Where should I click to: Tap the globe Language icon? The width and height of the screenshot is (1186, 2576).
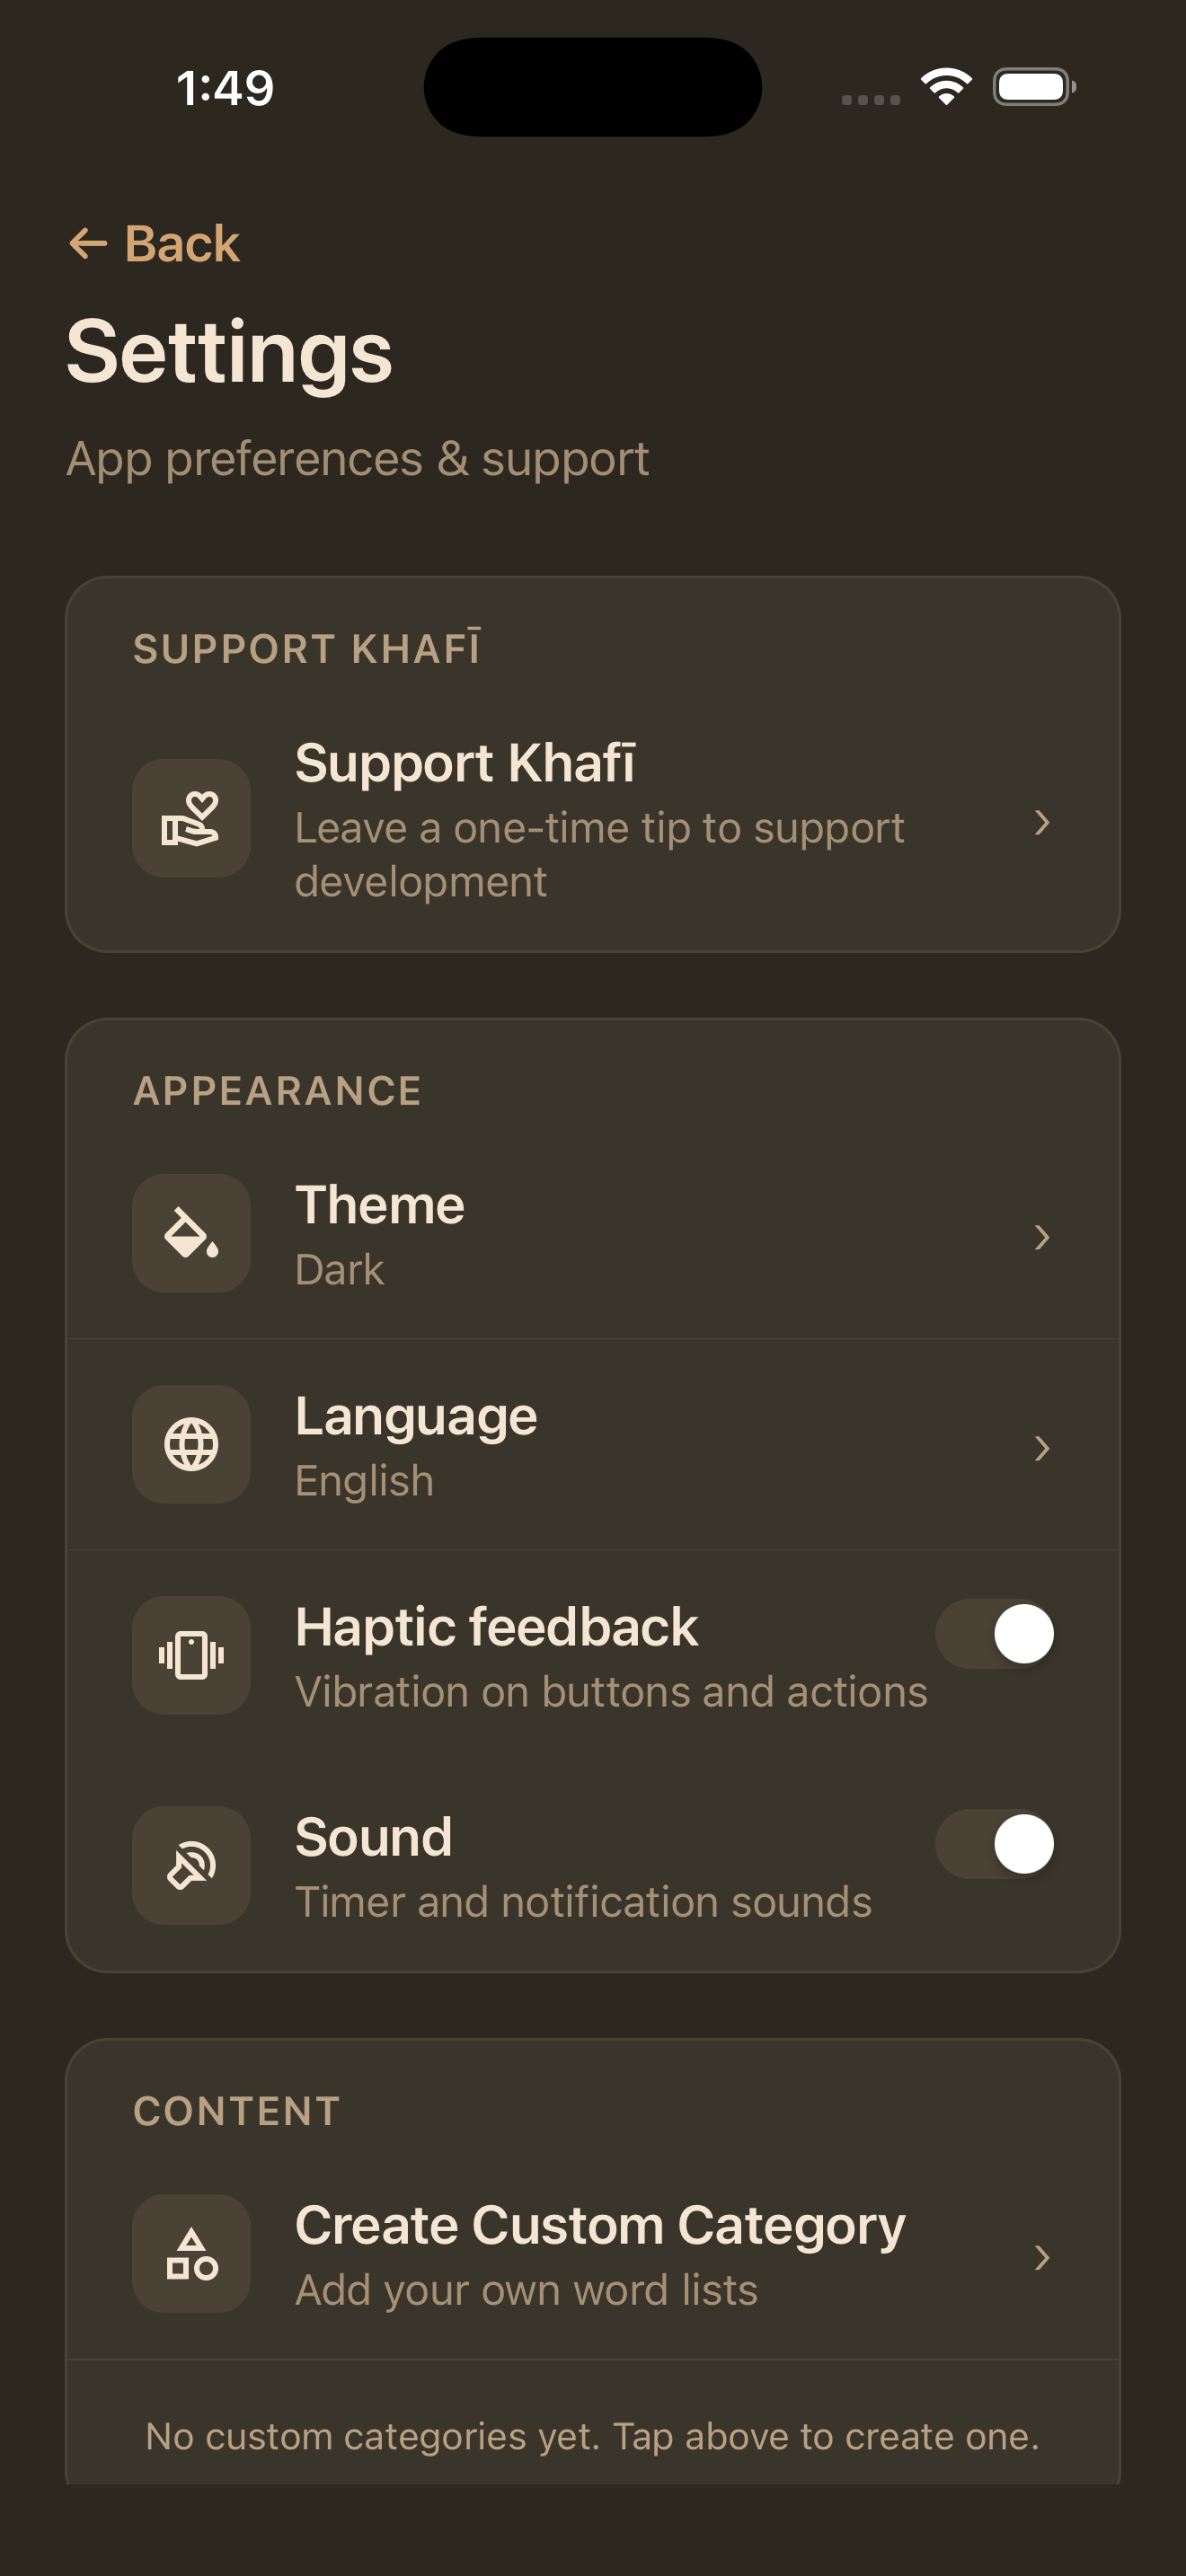point(190,1444)
